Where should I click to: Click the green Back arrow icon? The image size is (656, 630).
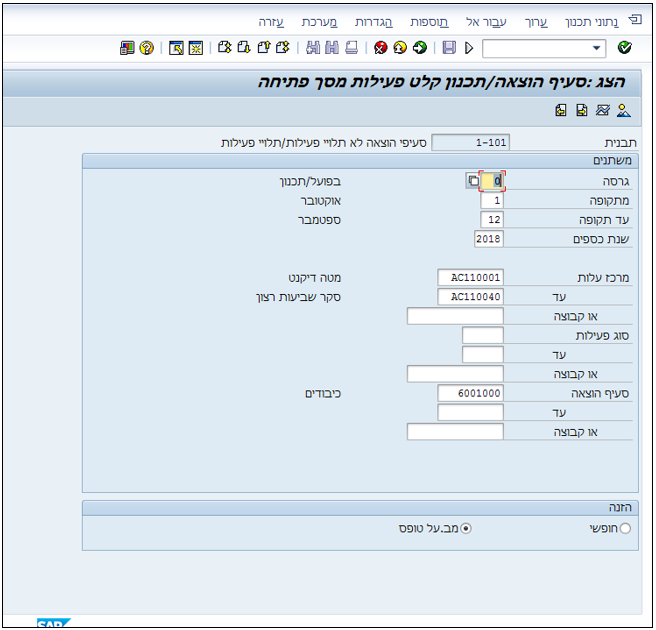(x=419, y=48)
